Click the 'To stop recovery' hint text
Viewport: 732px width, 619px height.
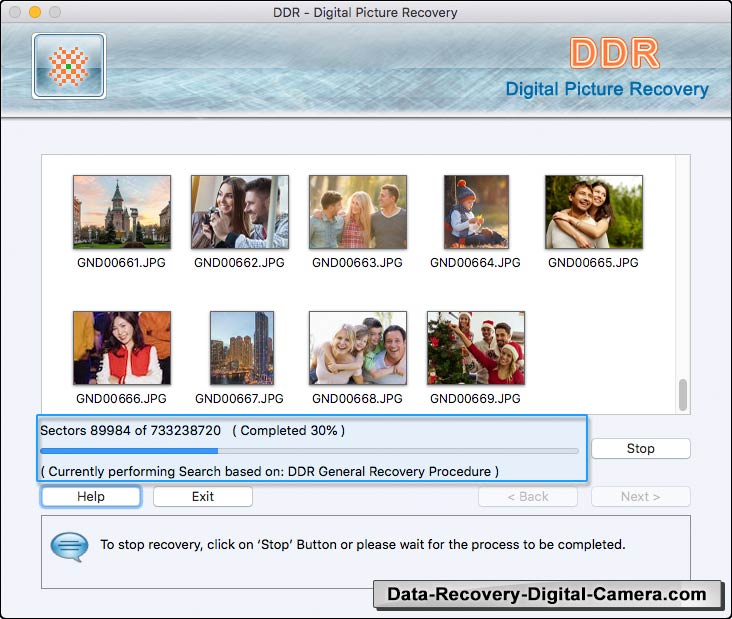363,544
